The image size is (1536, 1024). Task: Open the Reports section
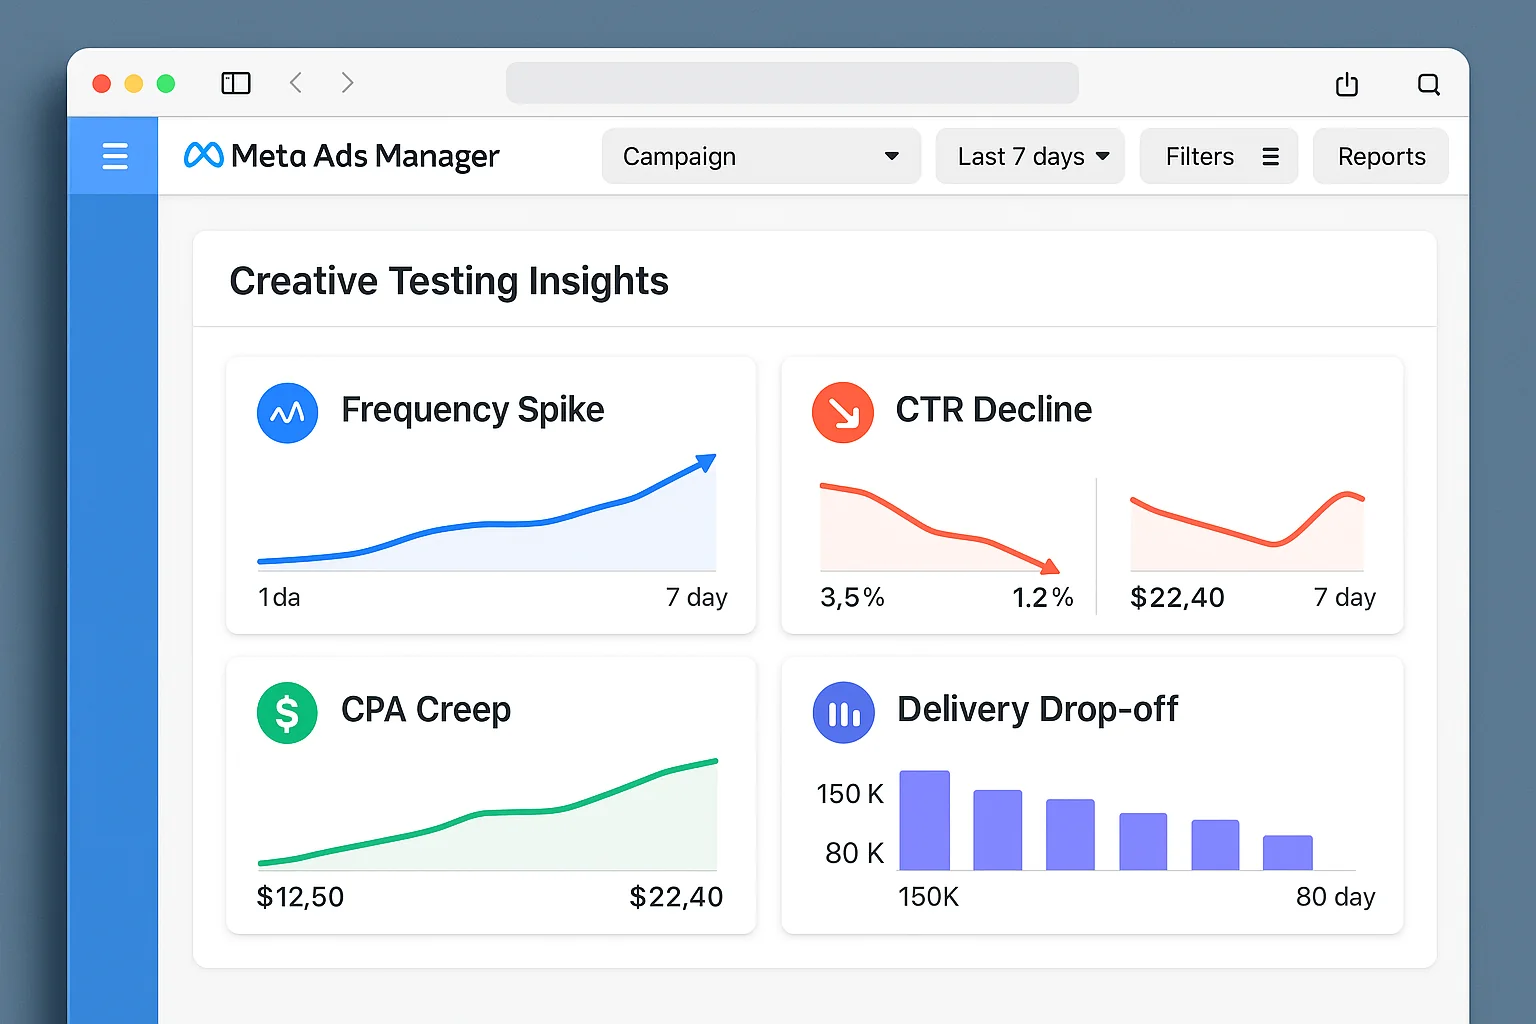1381,156
